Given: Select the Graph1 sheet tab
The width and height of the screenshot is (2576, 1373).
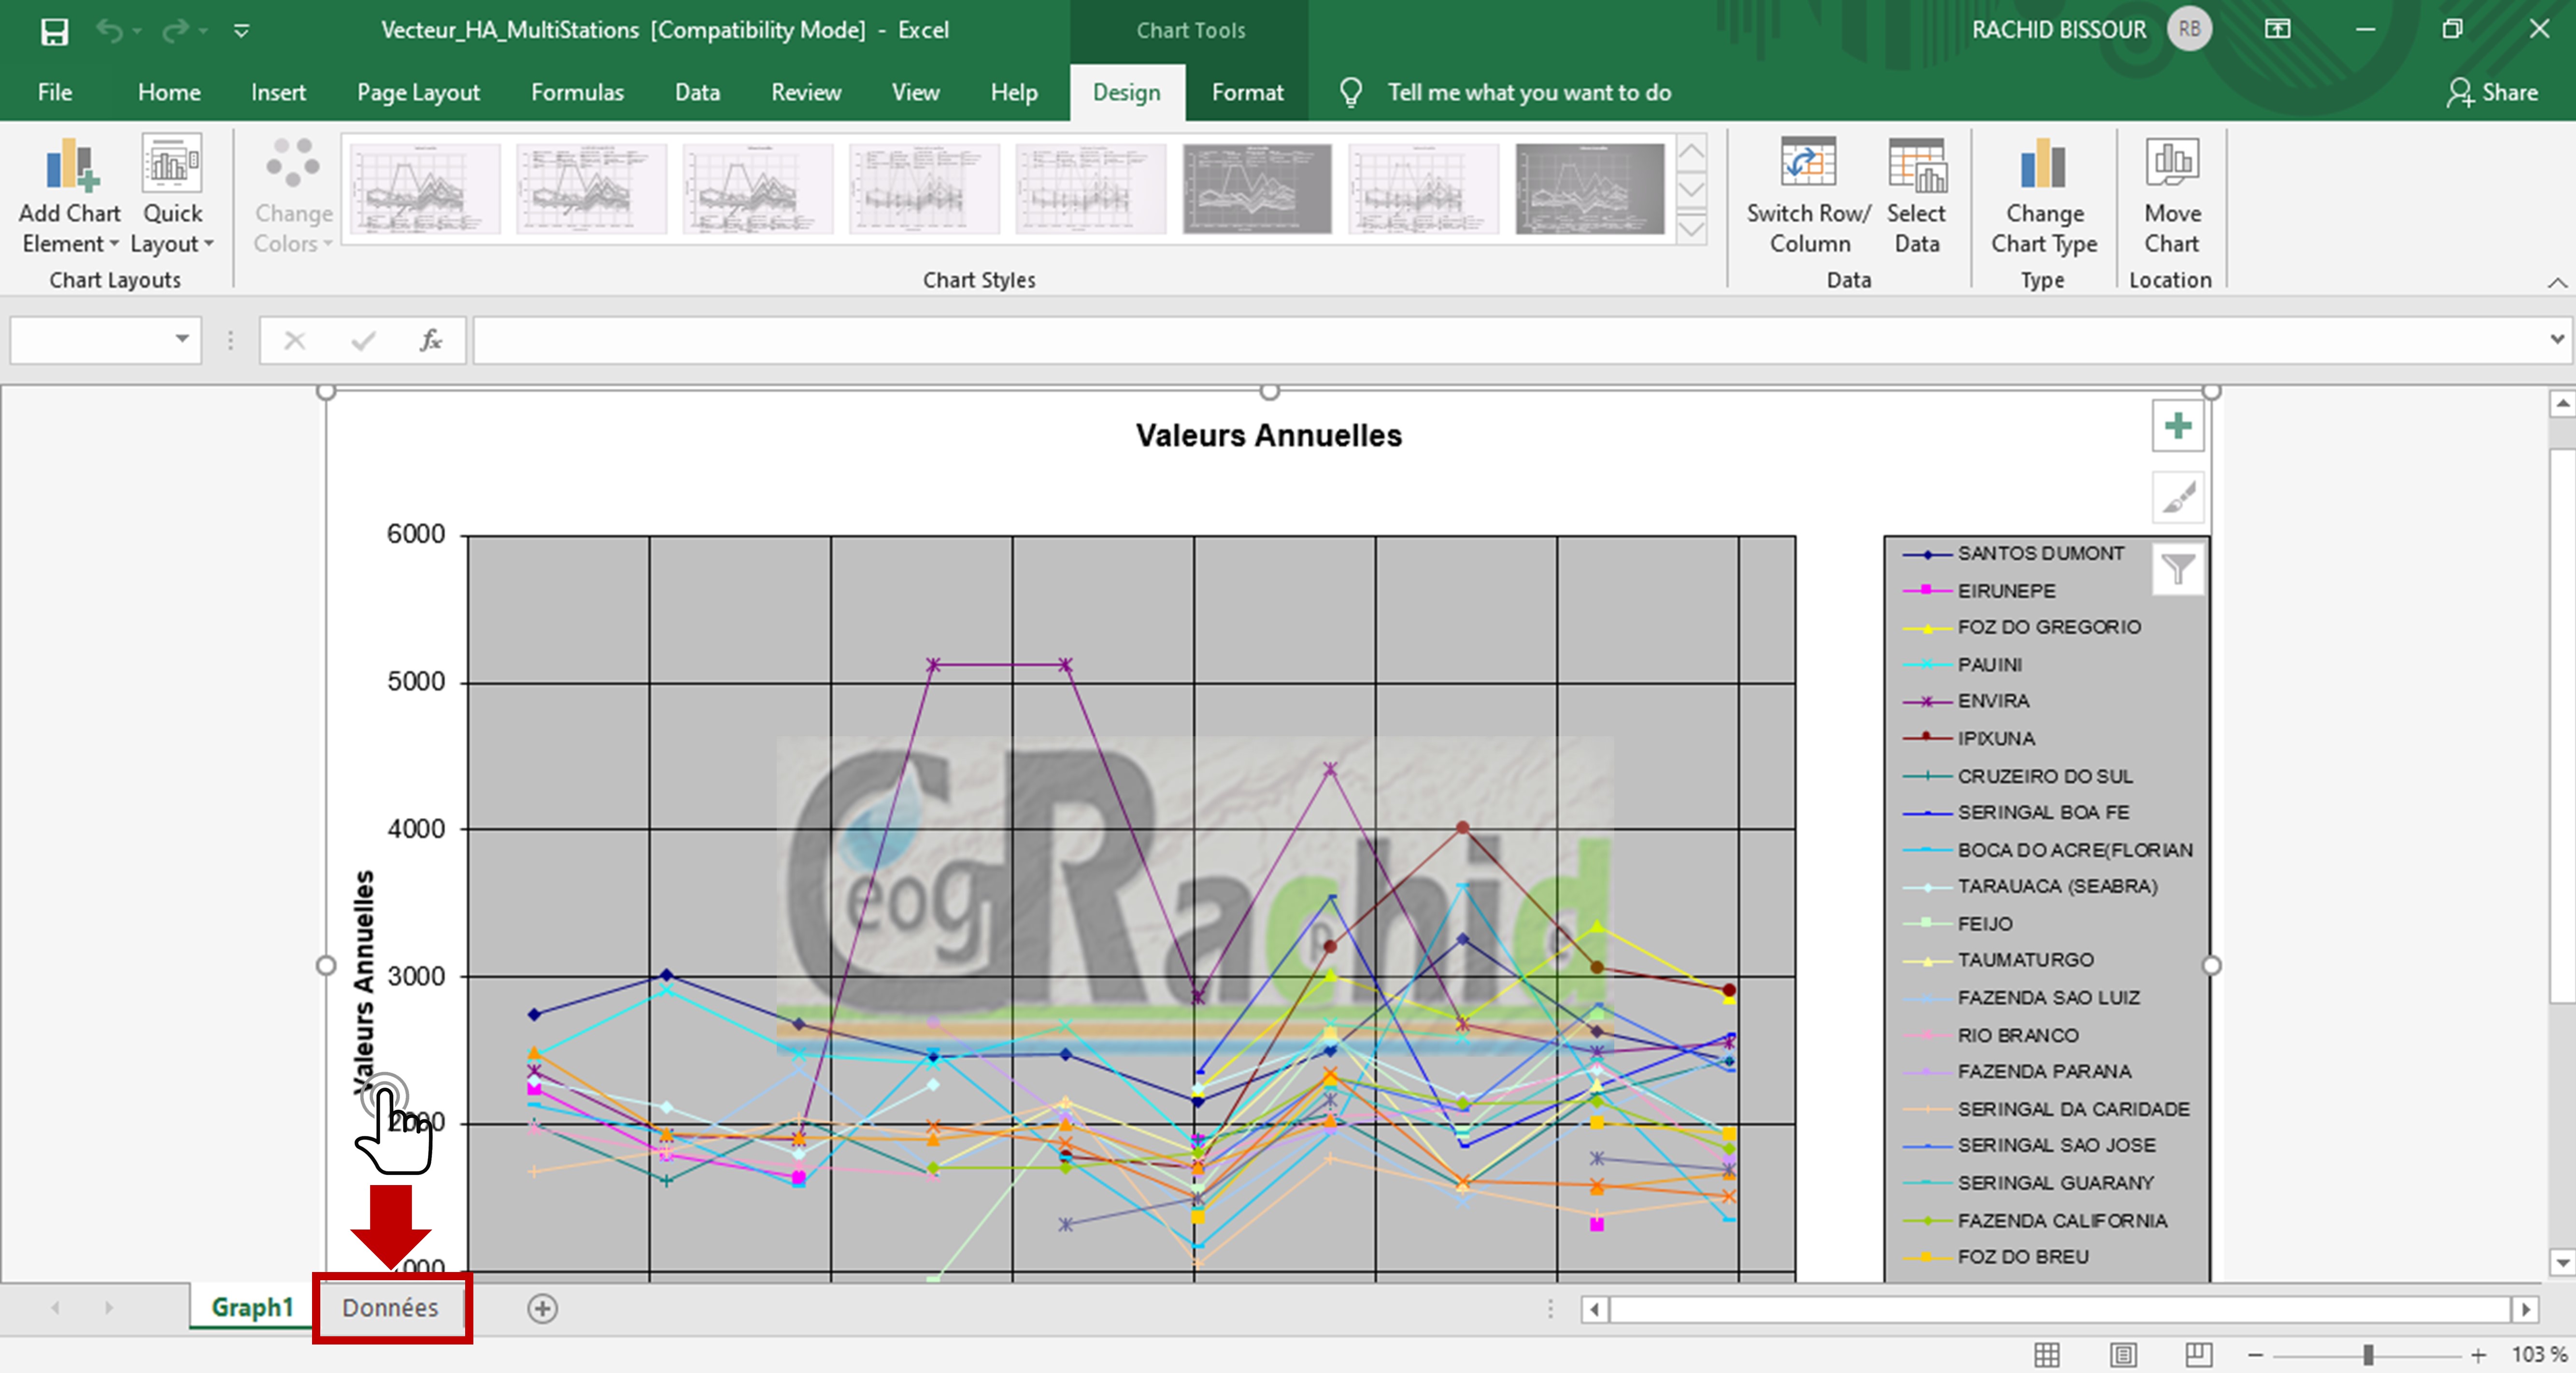Looking at the screenshot, I should (252, 1308).
